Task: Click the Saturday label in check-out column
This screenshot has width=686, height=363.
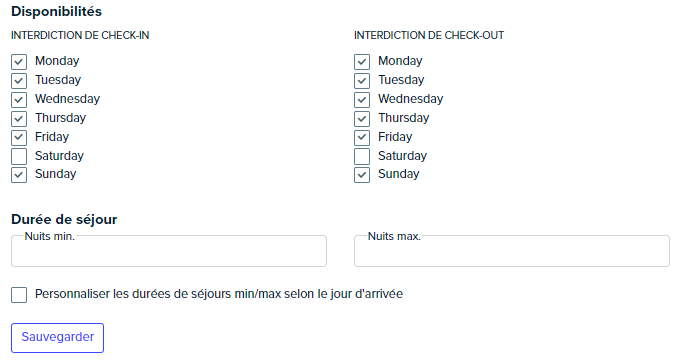Action: tap(402, 156)
